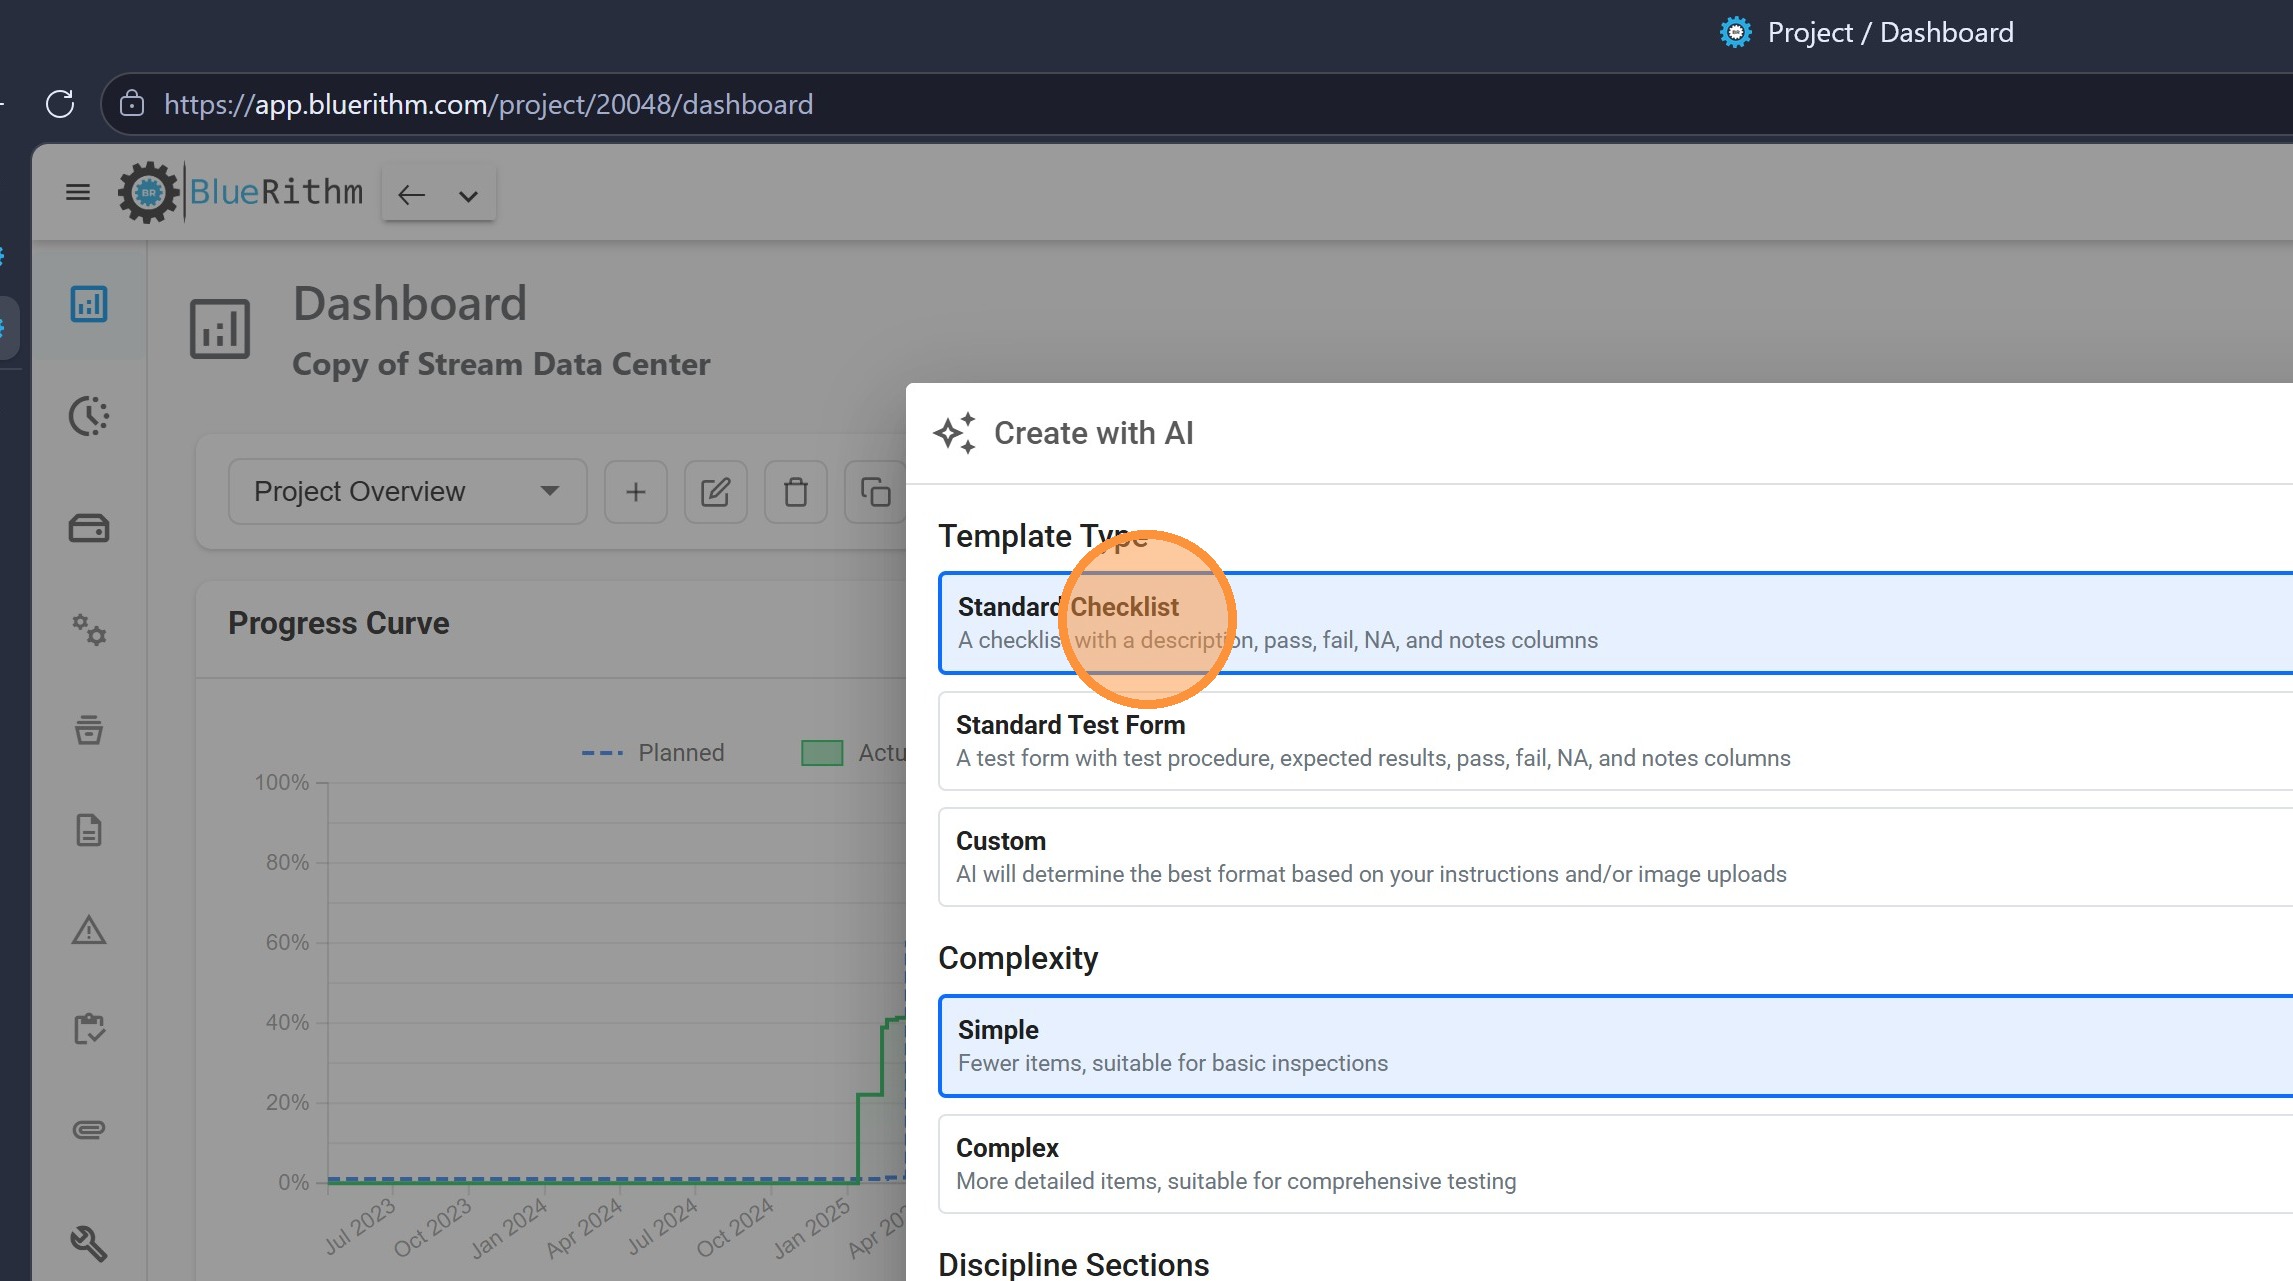The image size is (2293, 1281).
Task: Edit the current dashboard
Action: pos(715,492)
